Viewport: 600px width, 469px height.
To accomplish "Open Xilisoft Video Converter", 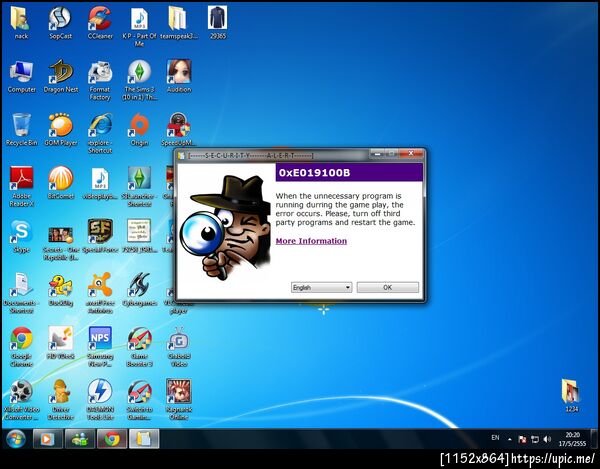I will tap(21, 399).
